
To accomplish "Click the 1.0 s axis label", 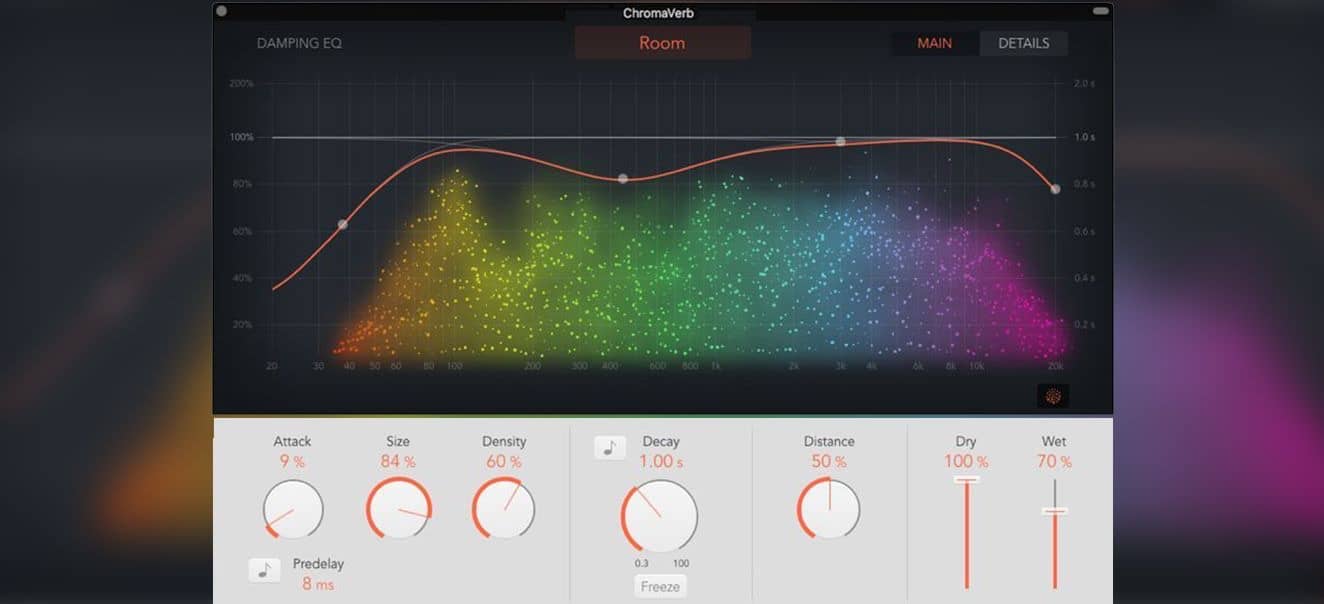I will tap(1084, 137).
